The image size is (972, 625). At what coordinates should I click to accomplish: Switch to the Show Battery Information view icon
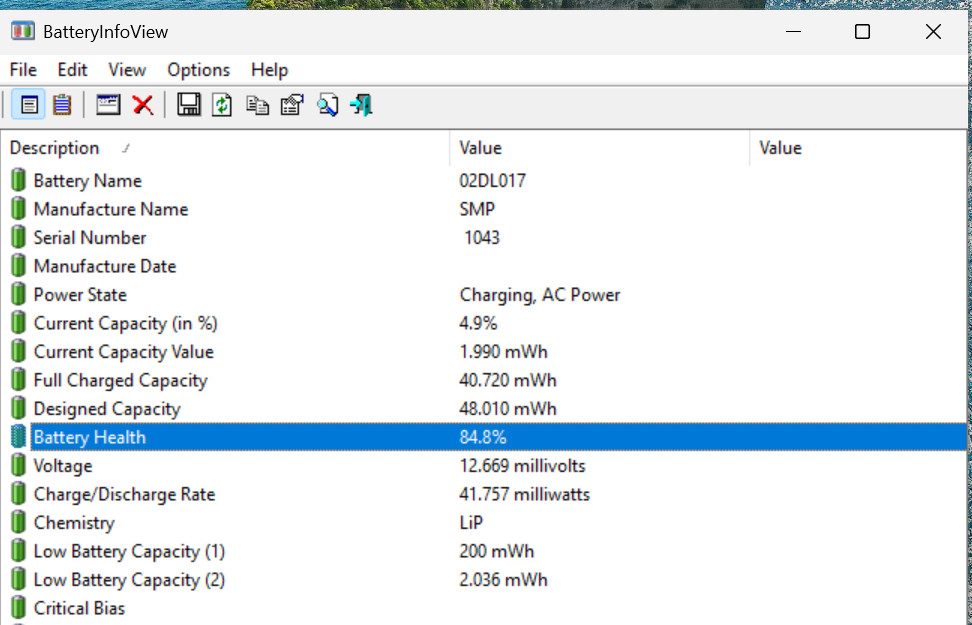tap(29, 104)
